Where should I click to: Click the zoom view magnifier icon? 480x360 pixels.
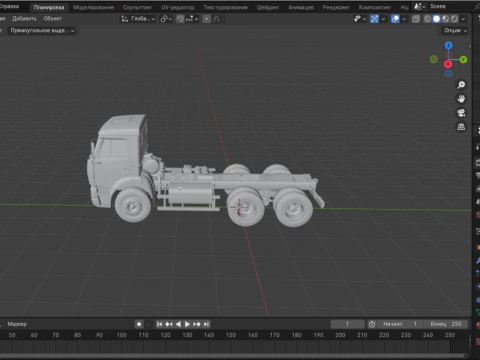(461, 85)
